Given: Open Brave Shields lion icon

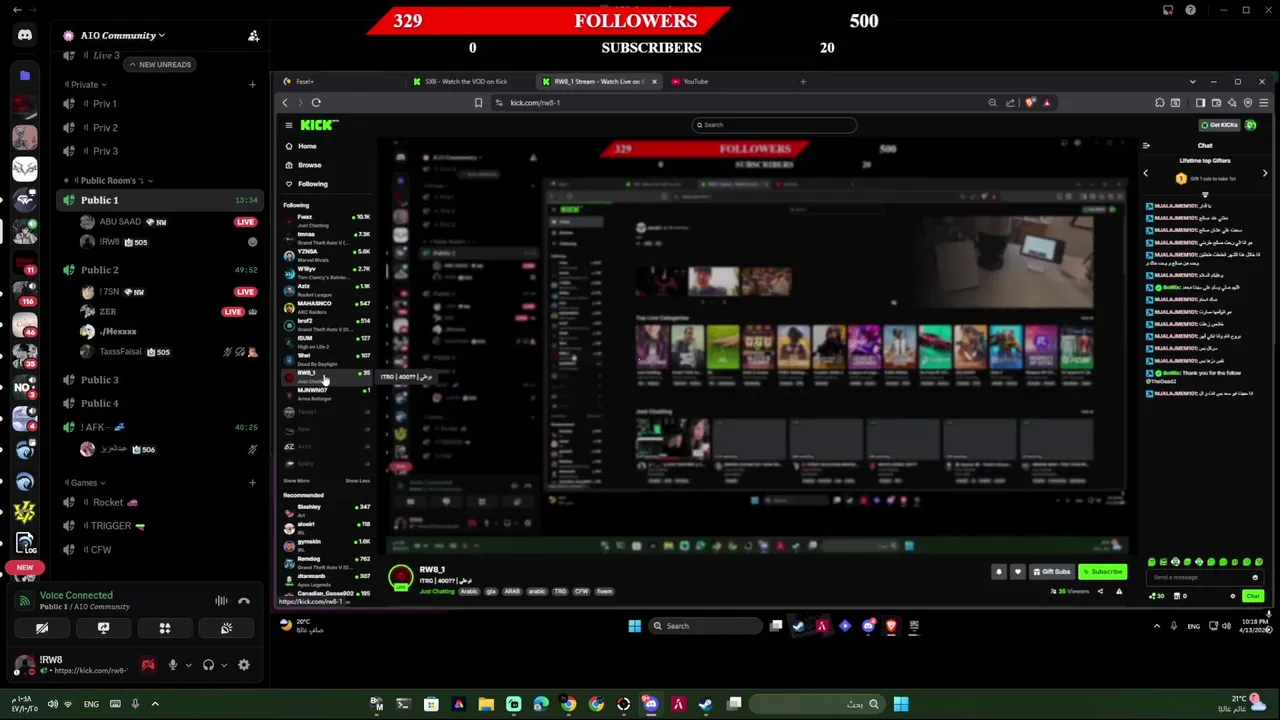Looking at the screenshot, I should (x=1031, y=102).
